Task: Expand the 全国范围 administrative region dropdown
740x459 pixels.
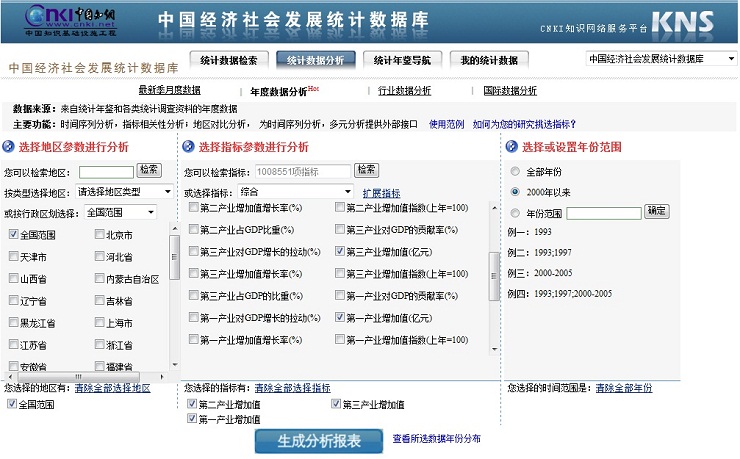Action: [x=120, y=212]
